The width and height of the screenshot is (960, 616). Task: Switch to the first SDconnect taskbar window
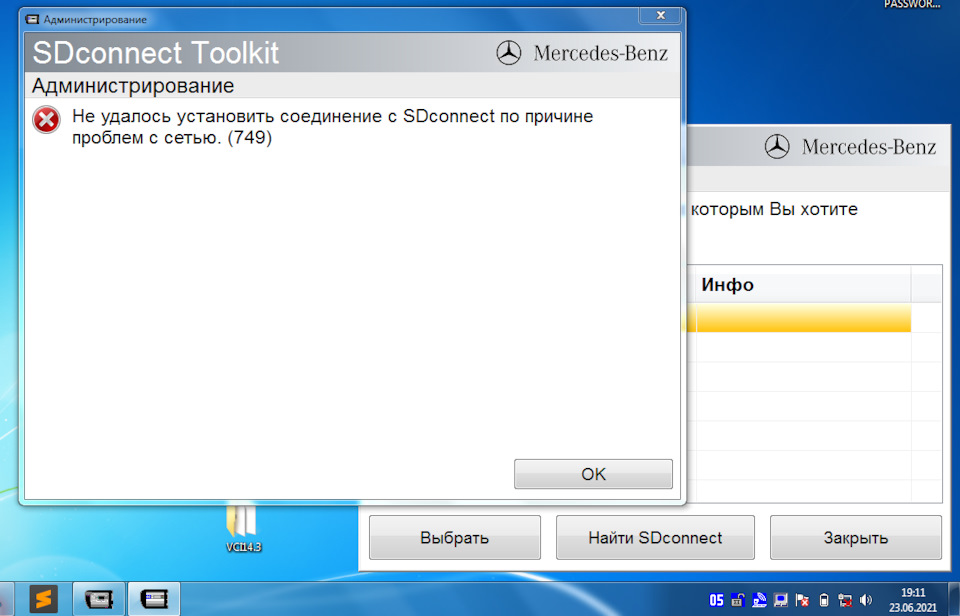coord(99,599)
